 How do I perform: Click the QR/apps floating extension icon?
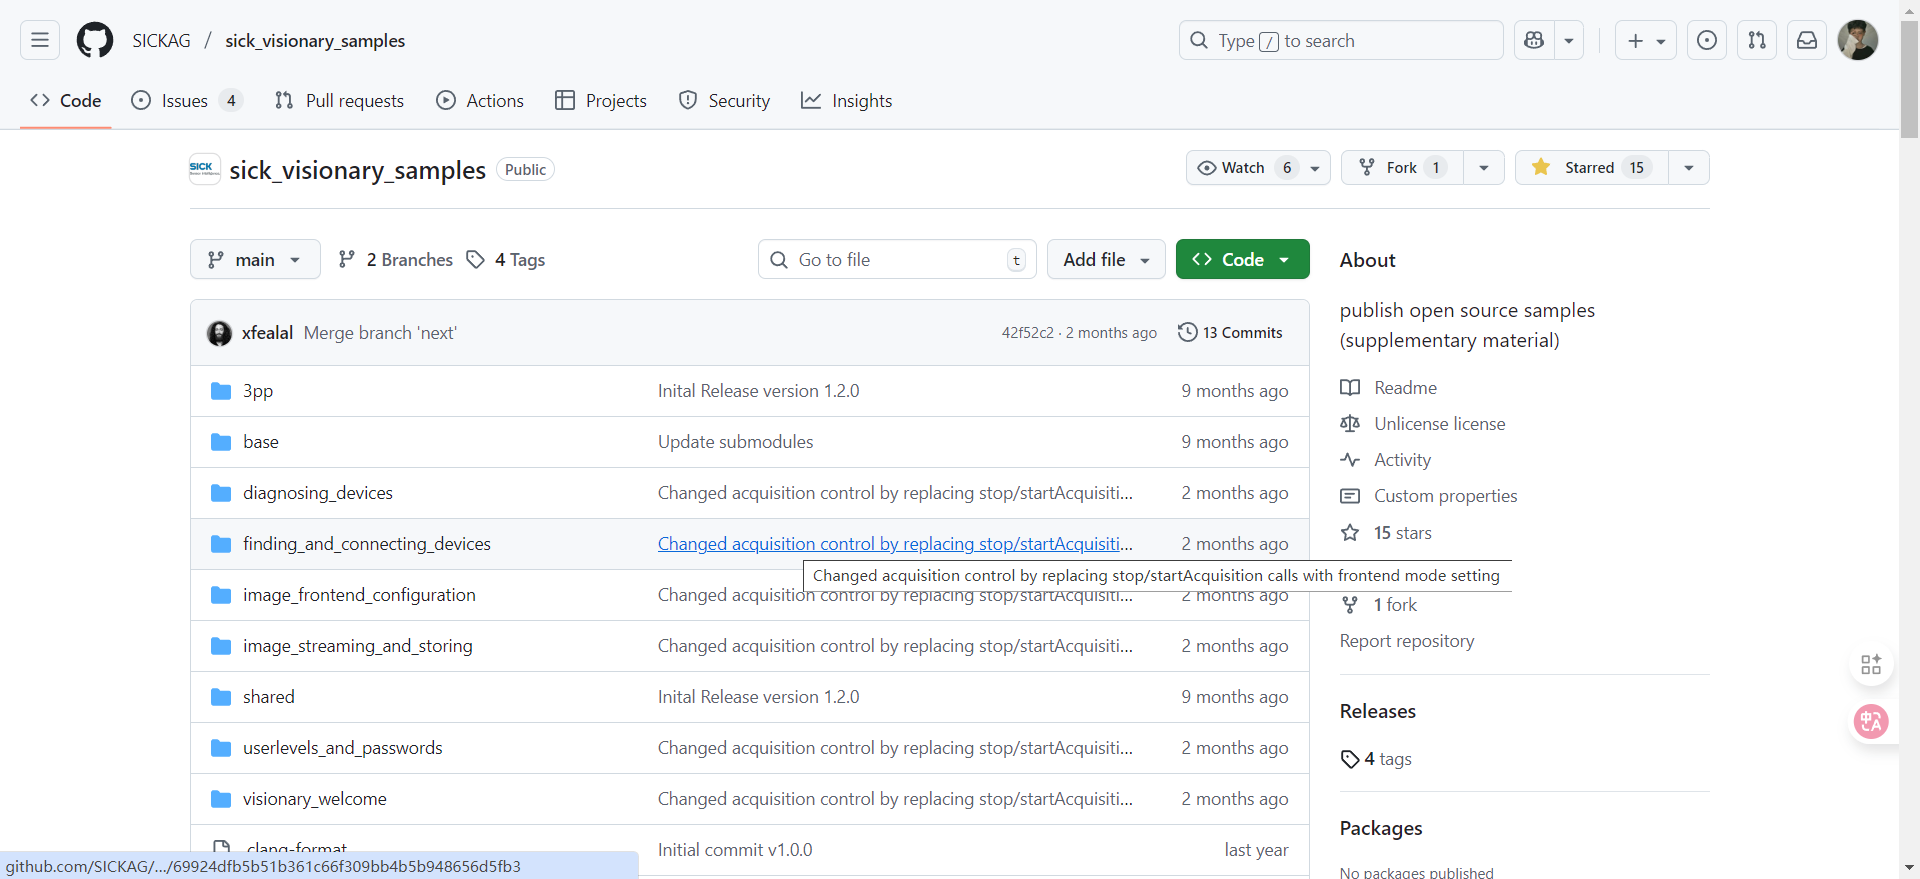tap(1871, 665)
